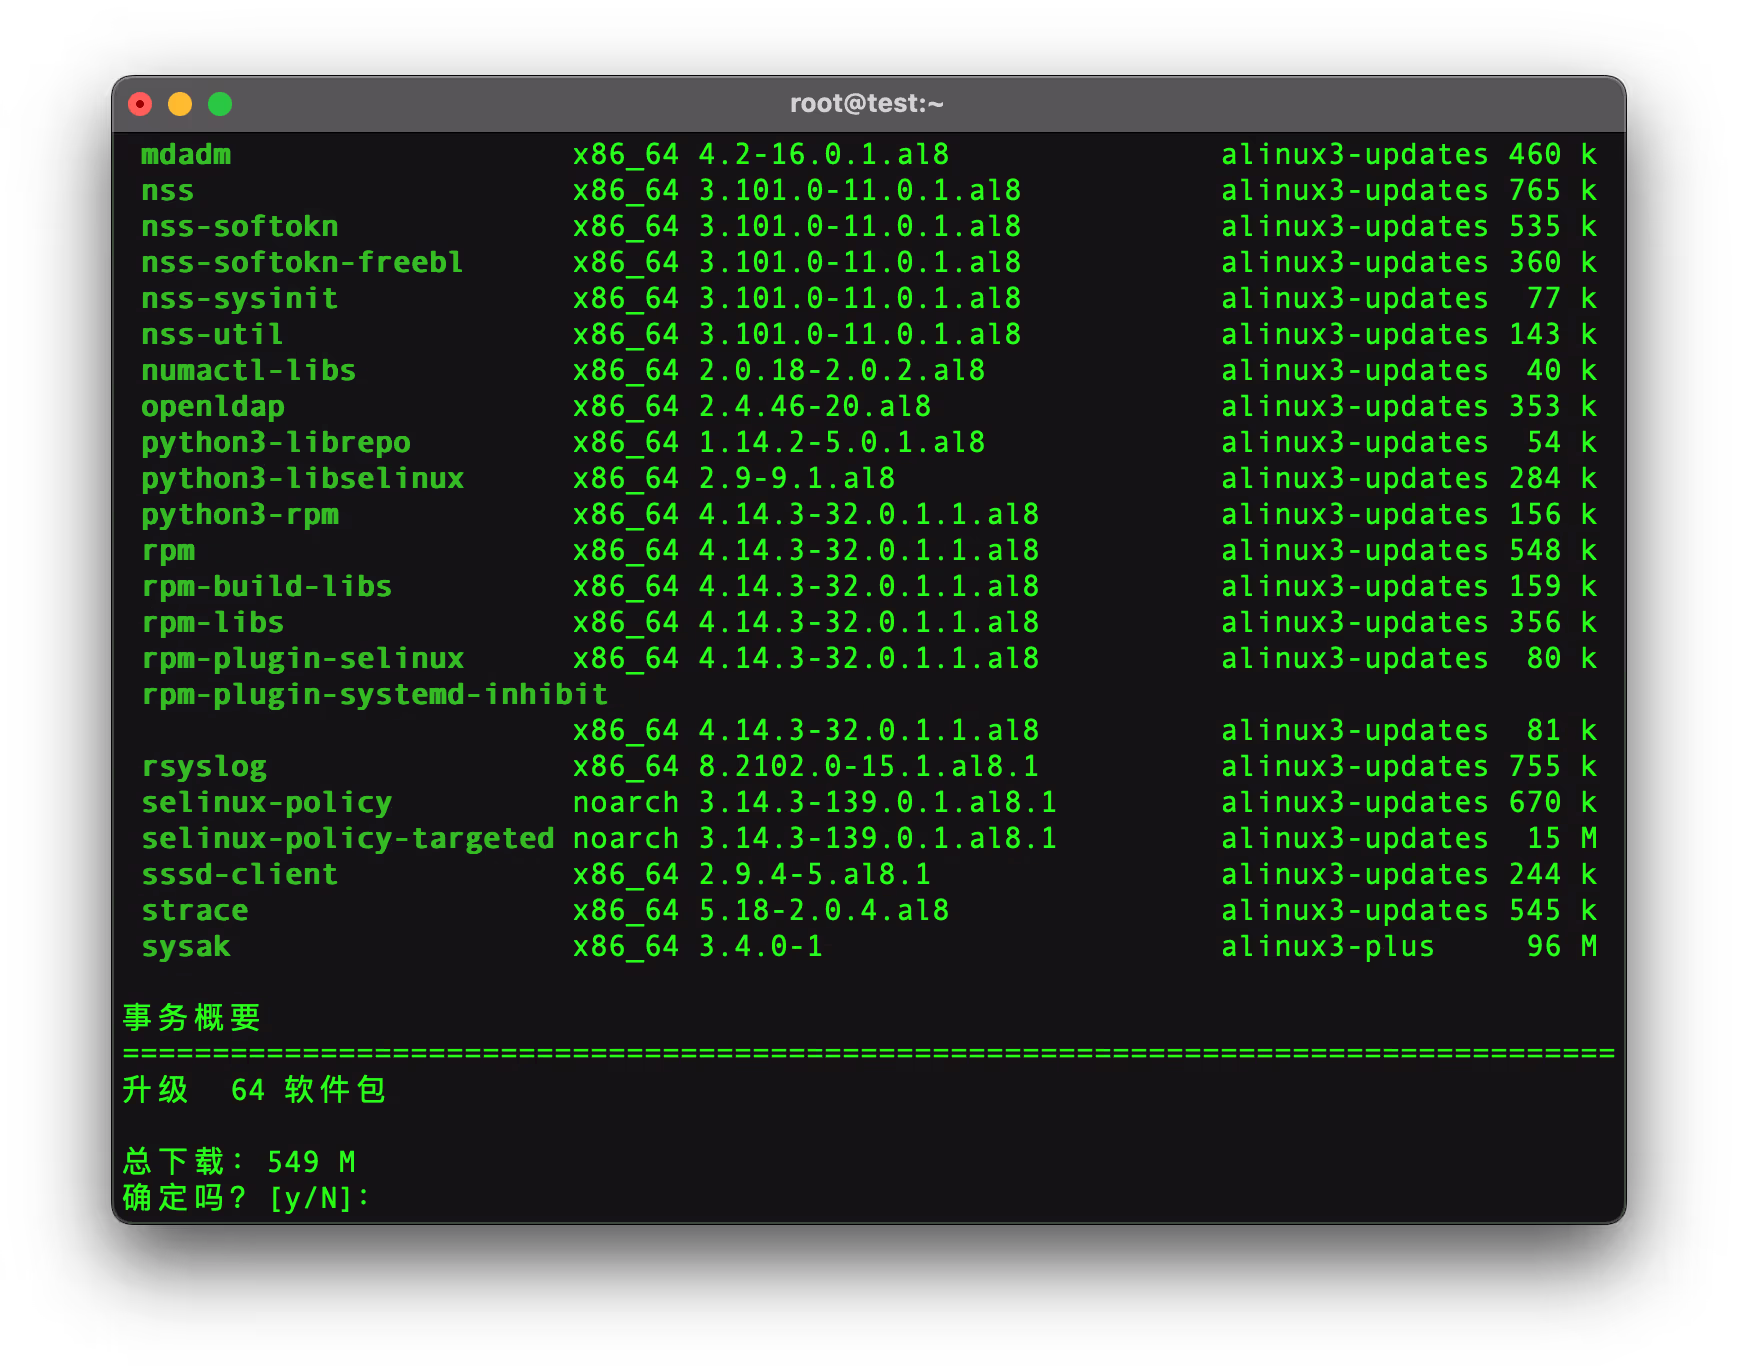Click python3-librepo package name
Image resolution: width=1738 pixels, height=1372 pixels.
pyautogui.click(x=276, y=443)
